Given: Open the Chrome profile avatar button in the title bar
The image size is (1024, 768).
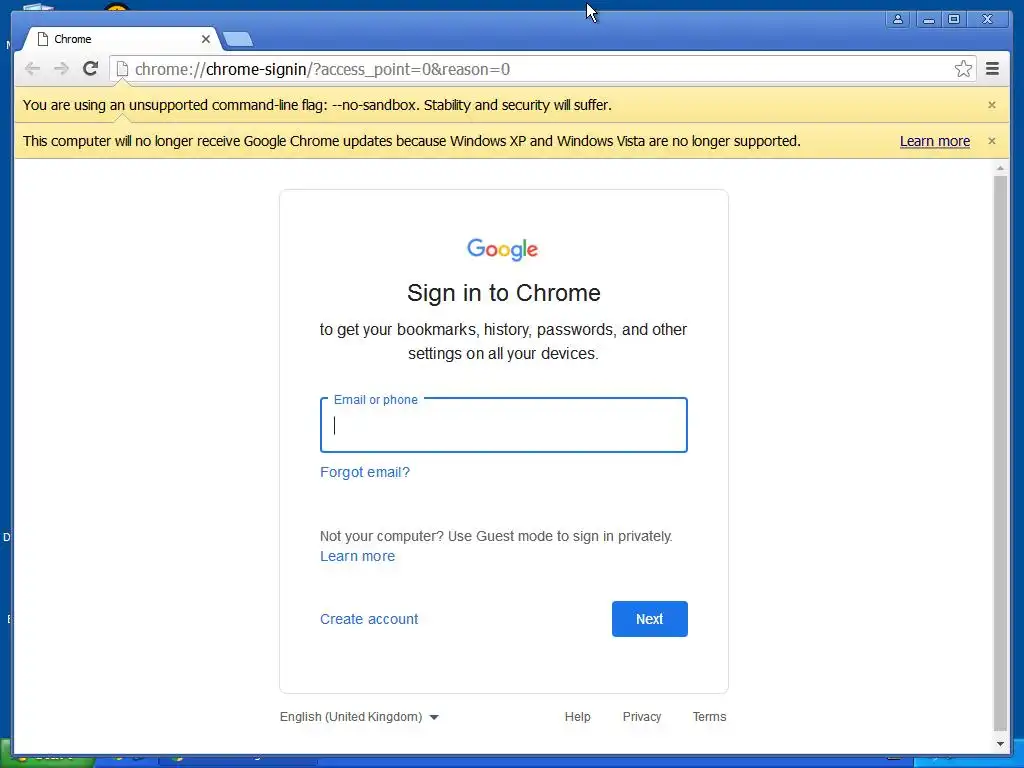Looking at the screenshot, I should 898,20.
